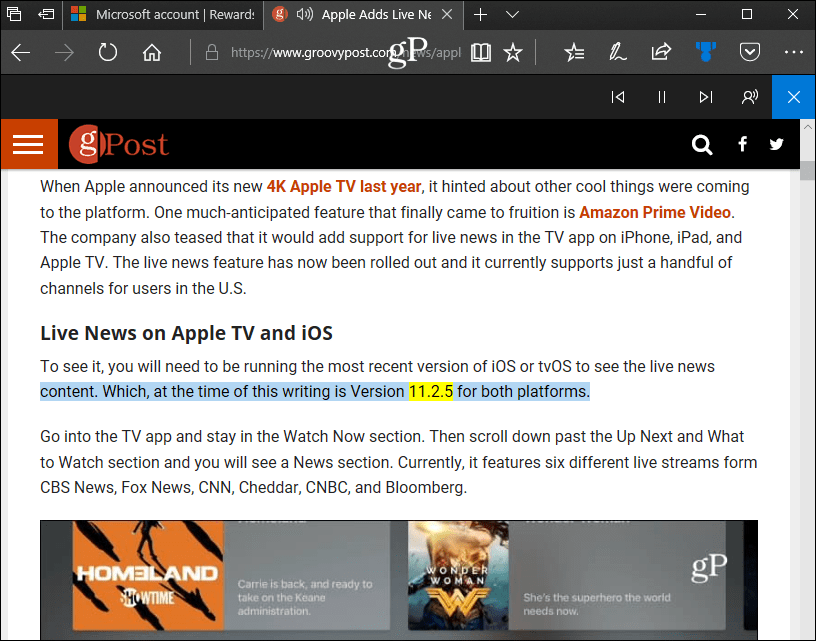Screen dimensions: 816x641
Task: Close the Read aloud toolbar
Action: click(794, 97)
